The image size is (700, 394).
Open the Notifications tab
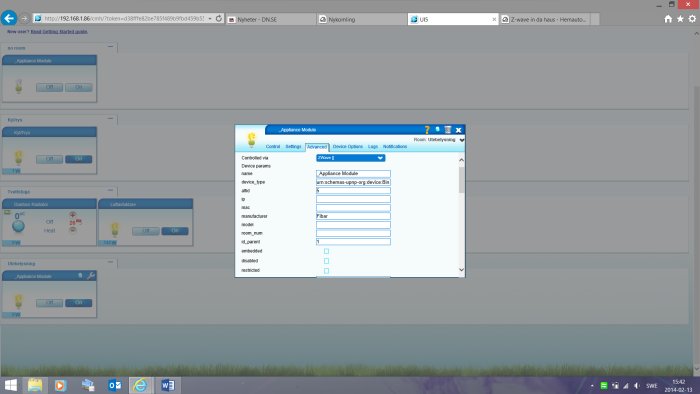pyautogui.click(x=395, y=146)
